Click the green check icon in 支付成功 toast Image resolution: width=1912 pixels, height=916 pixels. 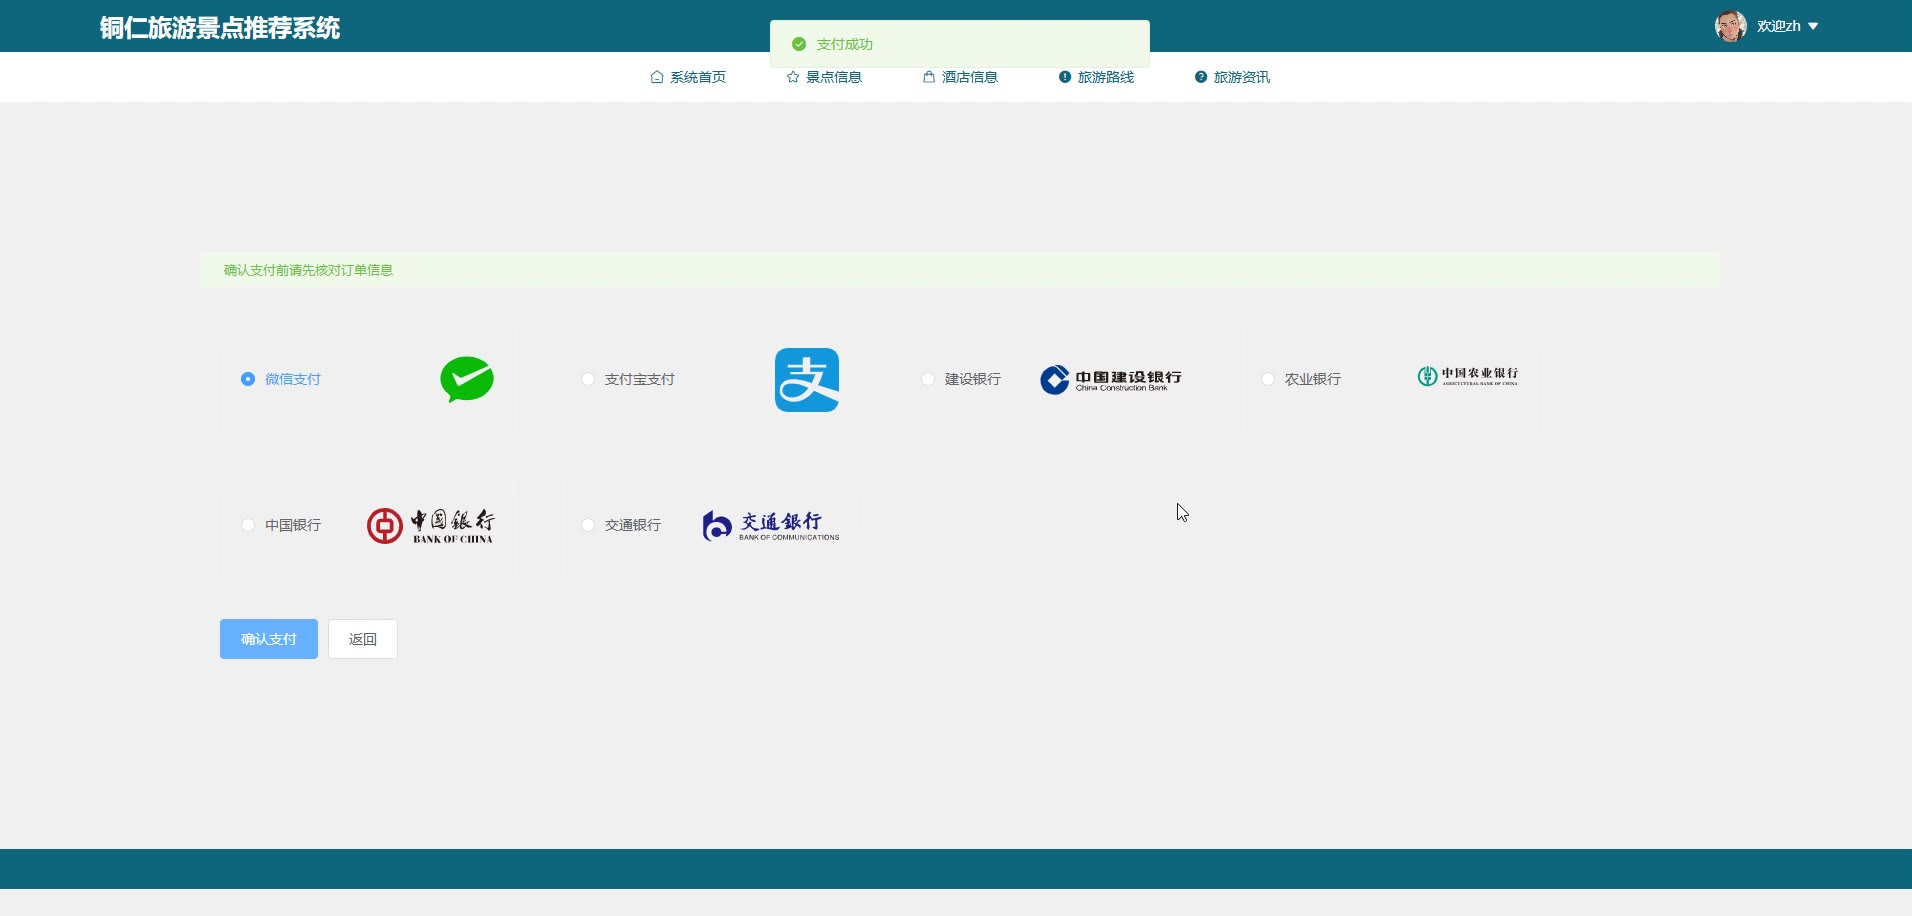pyautogui.click(x=799, y=44)
